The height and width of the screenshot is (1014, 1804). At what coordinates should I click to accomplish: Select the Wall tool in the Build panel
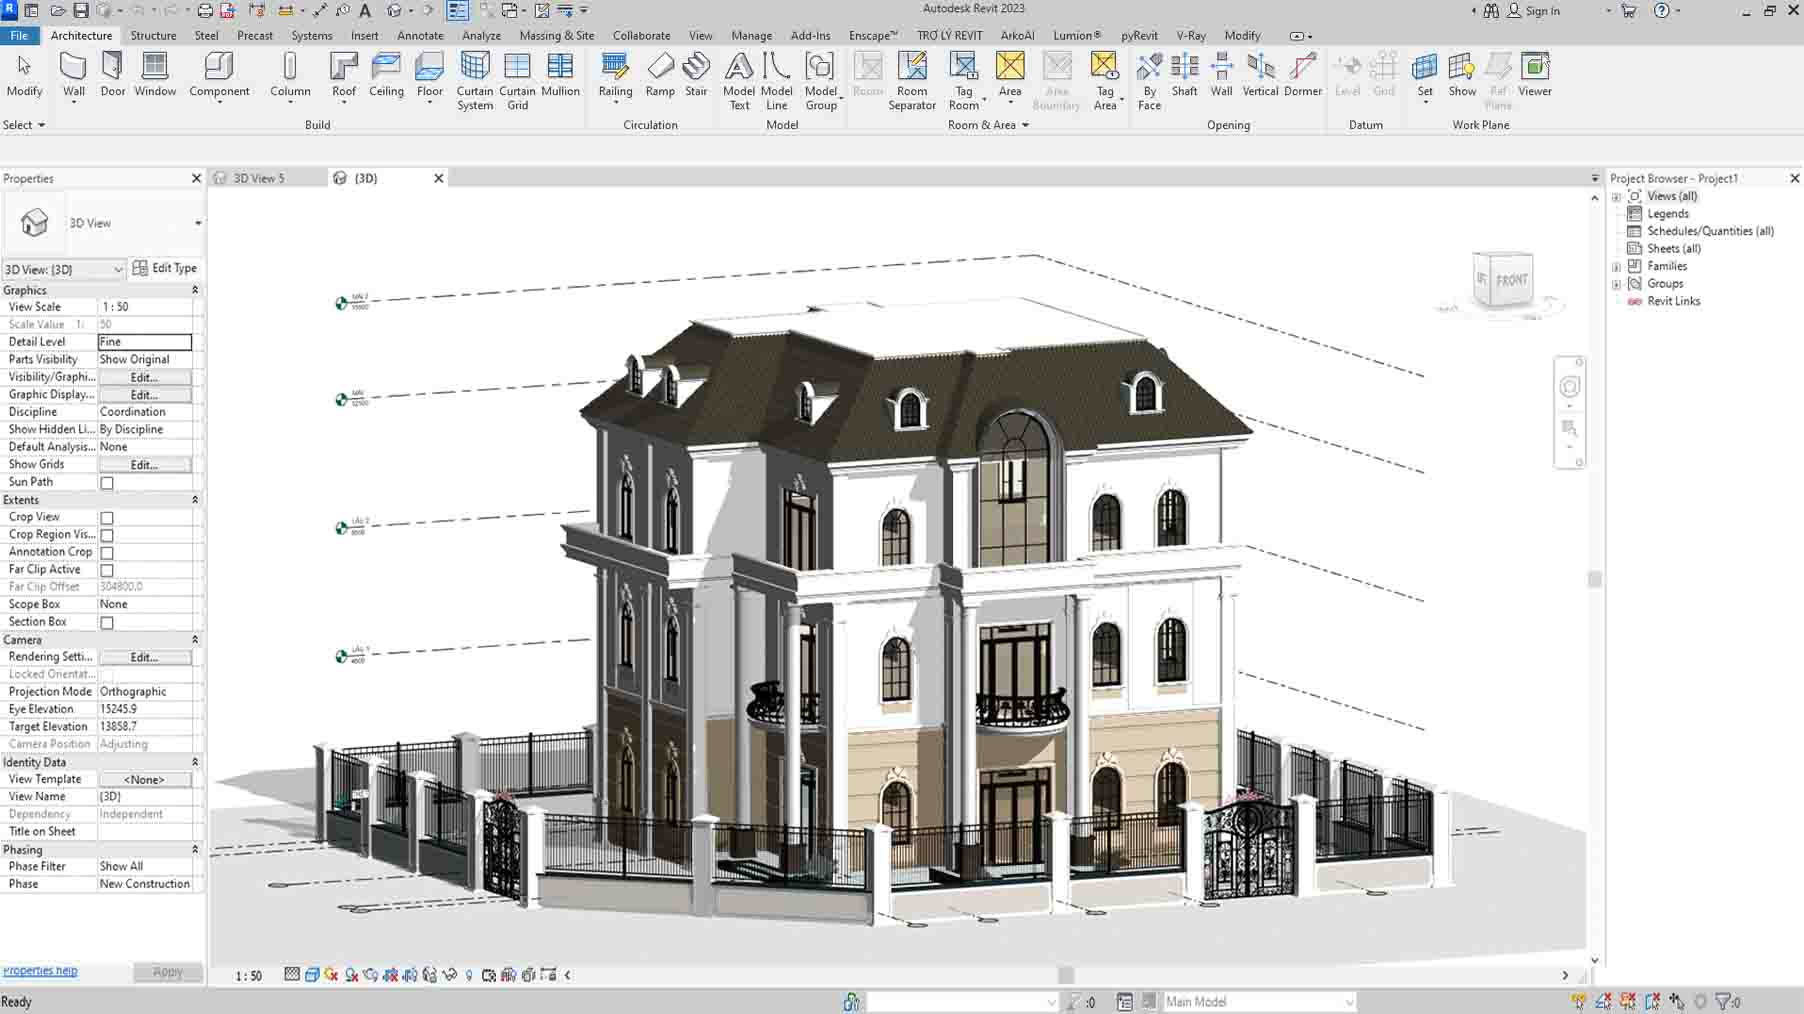(73, 75)
